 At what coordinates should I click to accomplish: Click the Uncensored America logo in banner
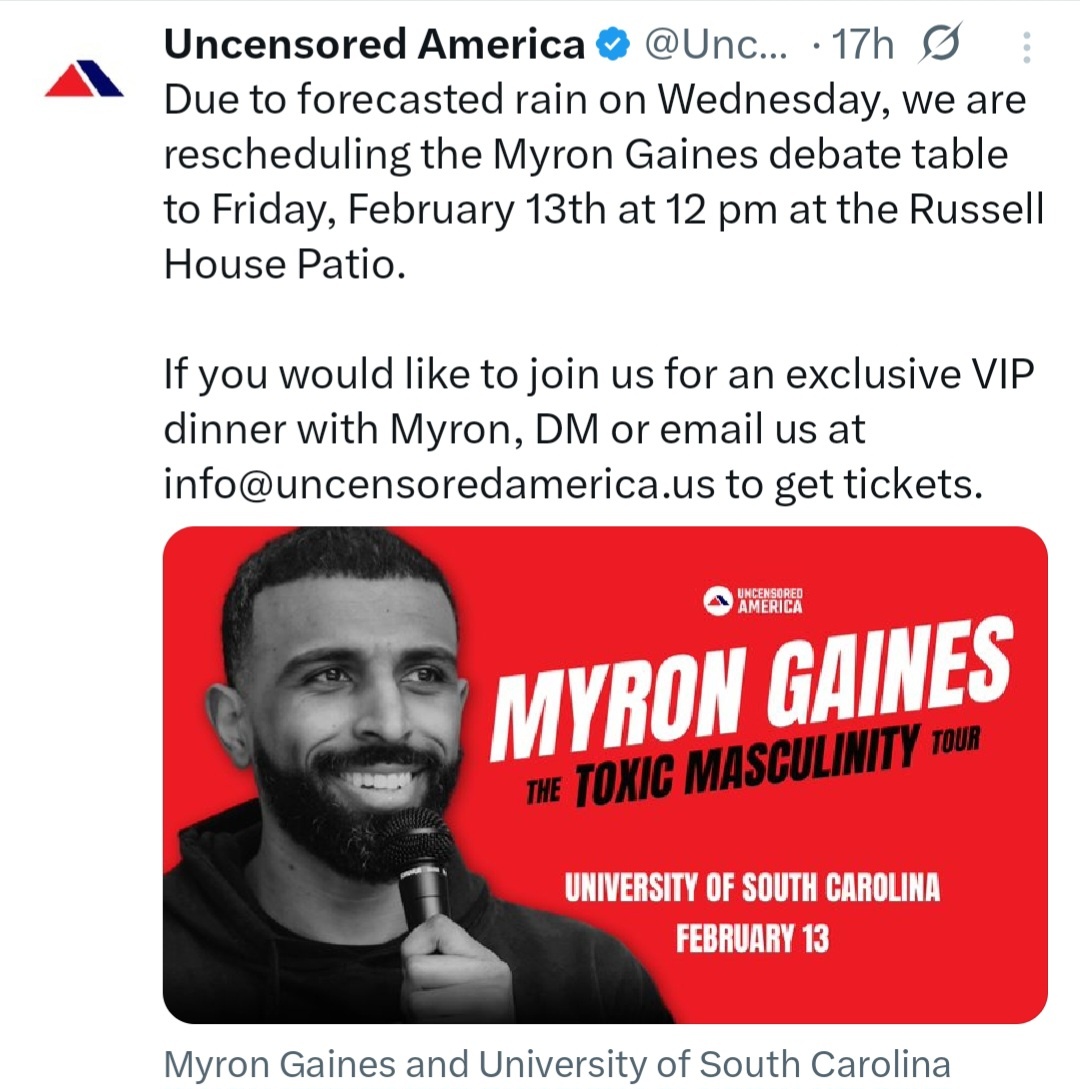pyautogui.click(x=754, y=601)
